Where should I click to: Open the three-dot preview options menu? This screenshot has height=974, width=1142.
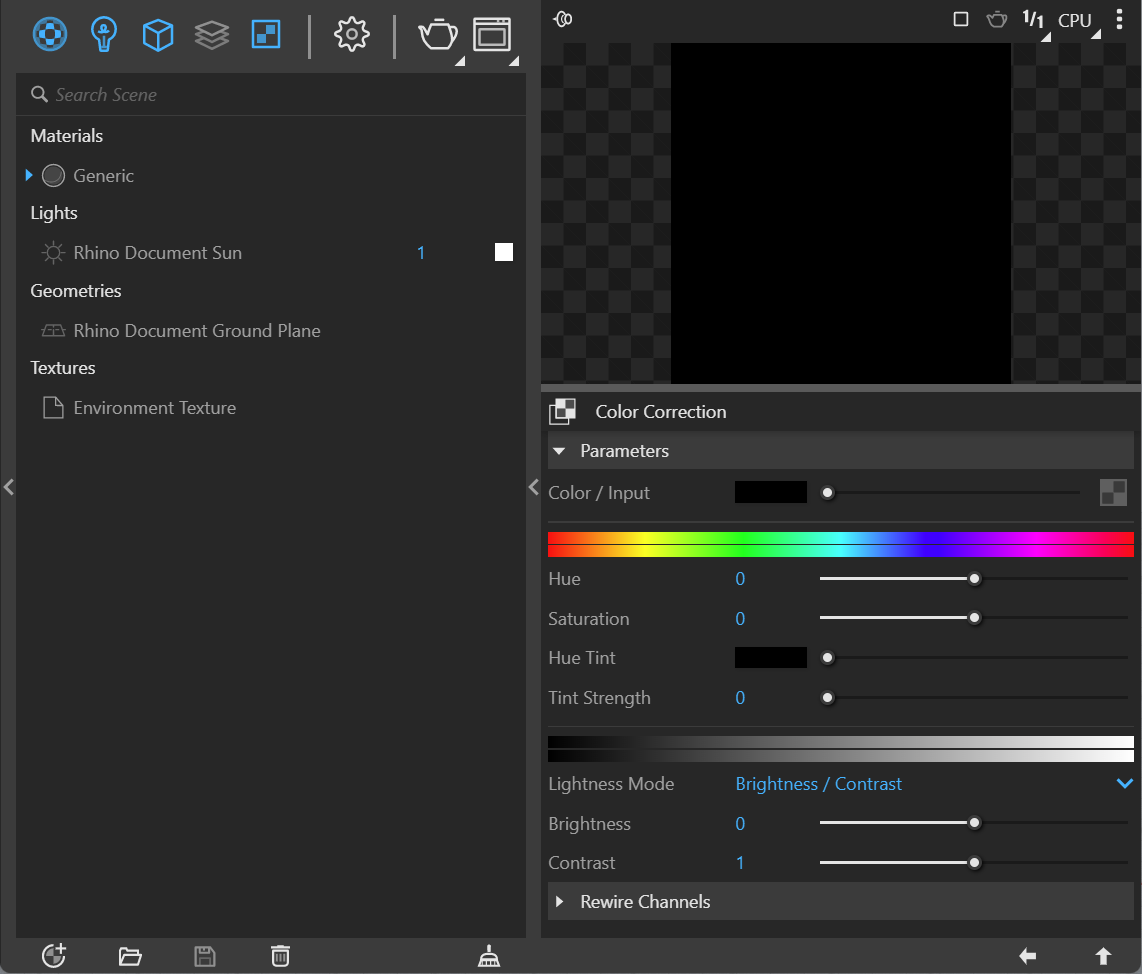[x=1119, y=19]
